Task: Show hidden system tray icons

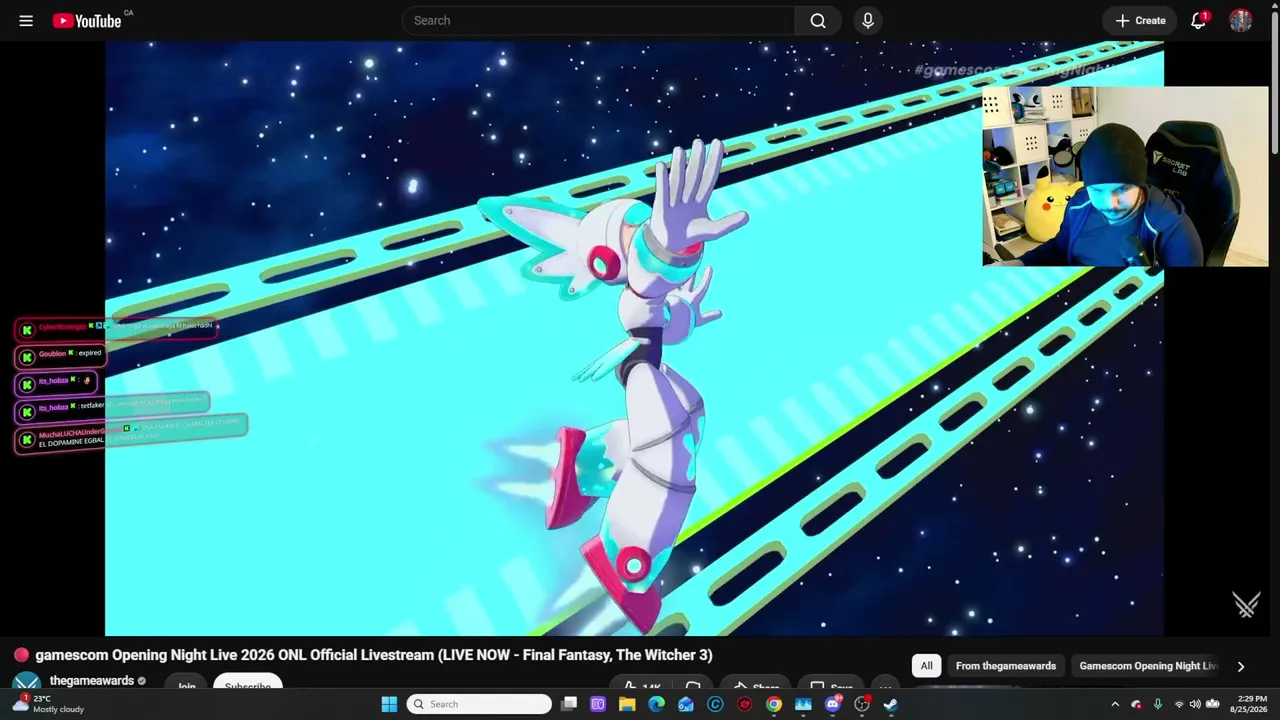Action: coord(1115,704)
